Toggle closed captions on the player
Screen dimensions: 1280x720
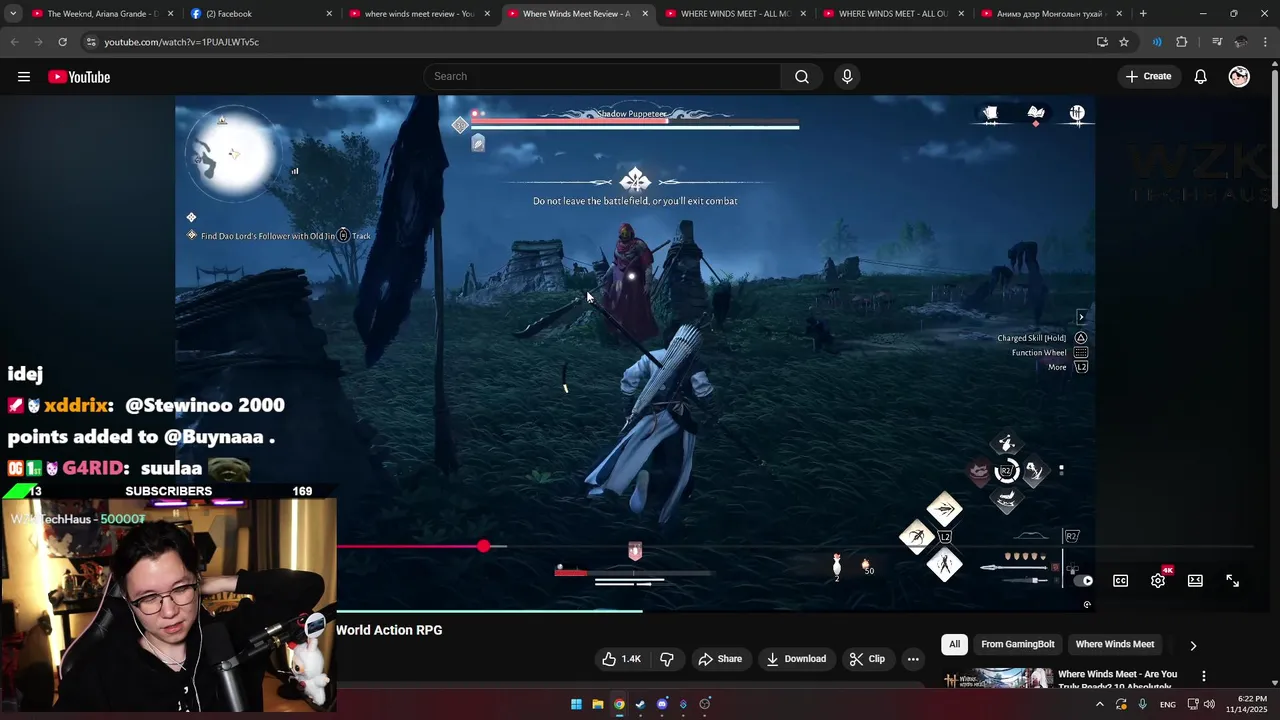coord(1121,581)
